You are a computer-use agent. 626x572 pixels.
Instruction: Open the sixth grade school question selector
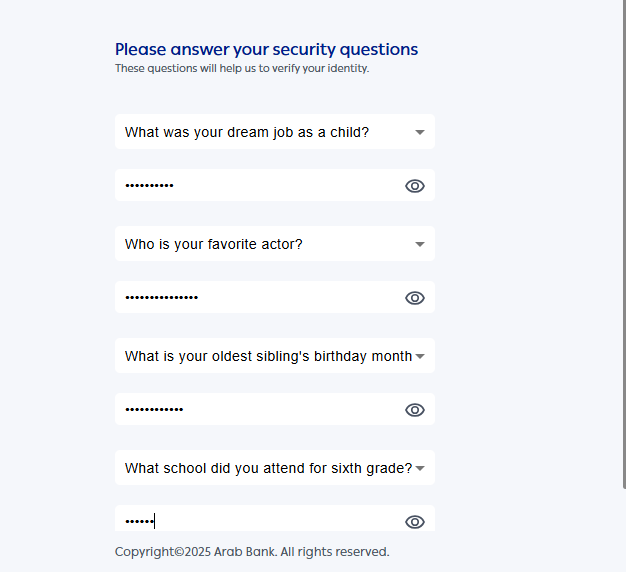pyautogui.click(x=260, y=468)
